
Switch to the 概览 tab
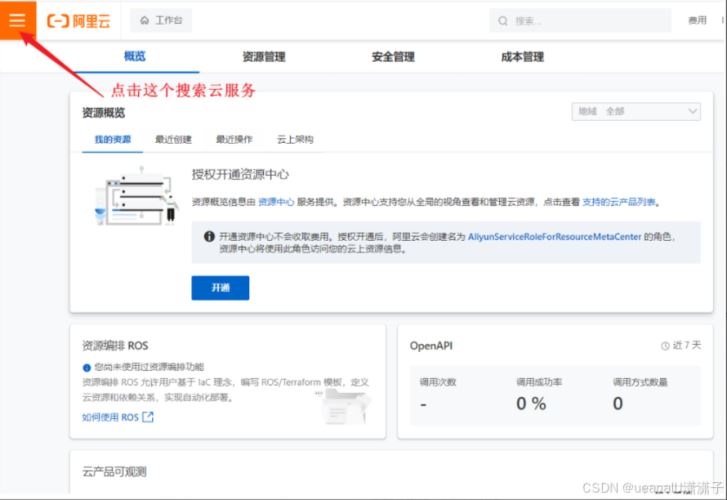[135, 56]
